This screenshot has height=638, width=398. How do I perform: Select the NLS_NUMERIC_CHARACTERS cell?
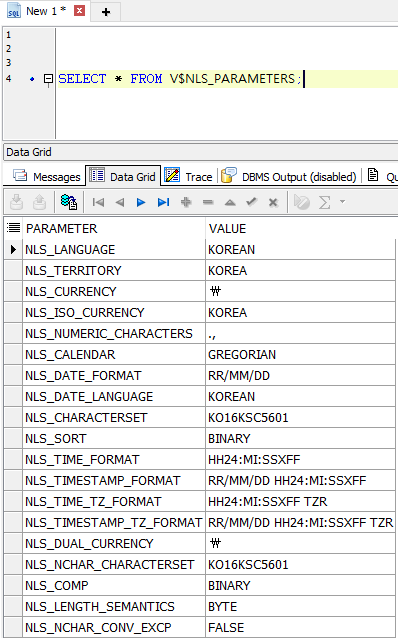[x=114, y=334]
